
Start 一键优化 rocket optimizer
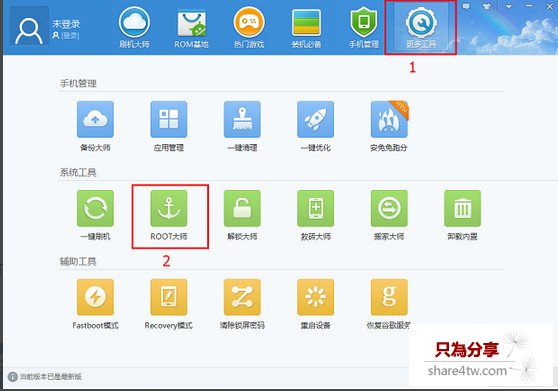coord(316,126)
